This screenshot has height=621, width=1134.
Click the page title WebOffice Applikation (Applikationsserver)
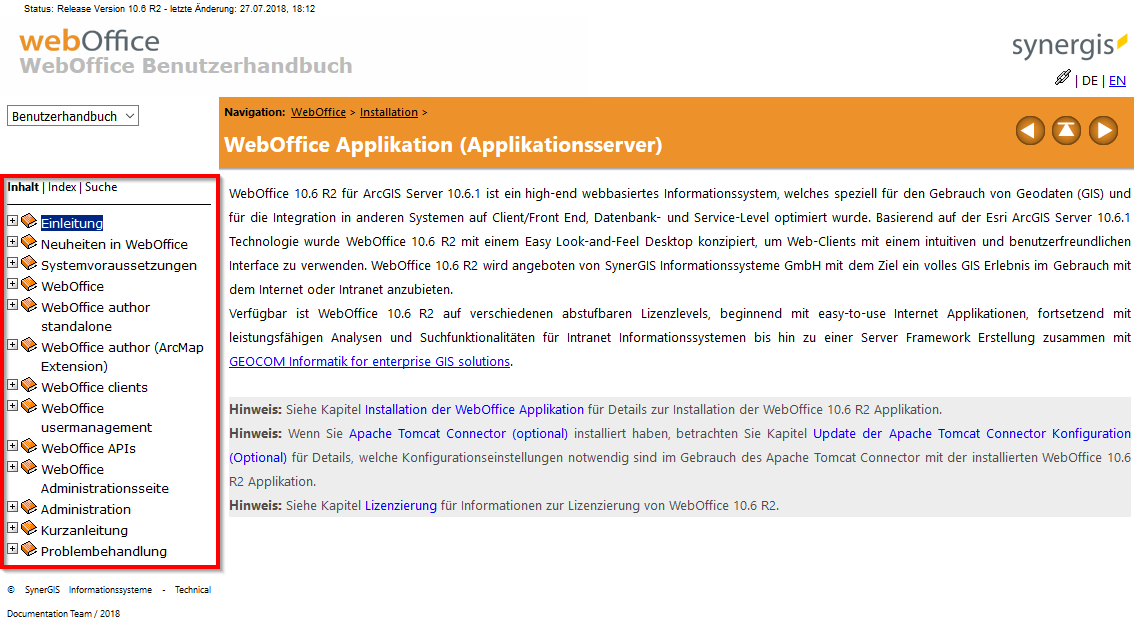pyautogui.click(x=443, y=145)
